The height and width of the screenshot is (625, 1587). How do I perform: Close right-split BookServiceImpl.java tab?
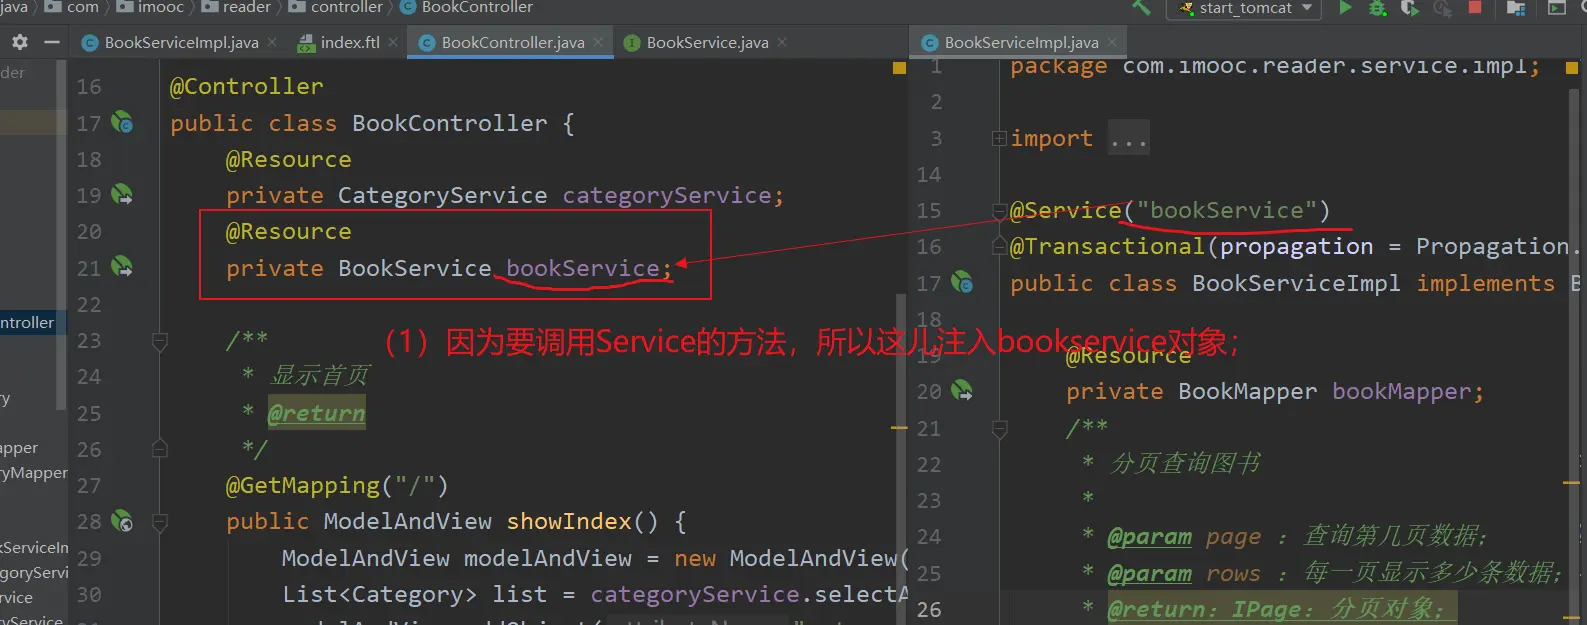[x=1112, y=42]
